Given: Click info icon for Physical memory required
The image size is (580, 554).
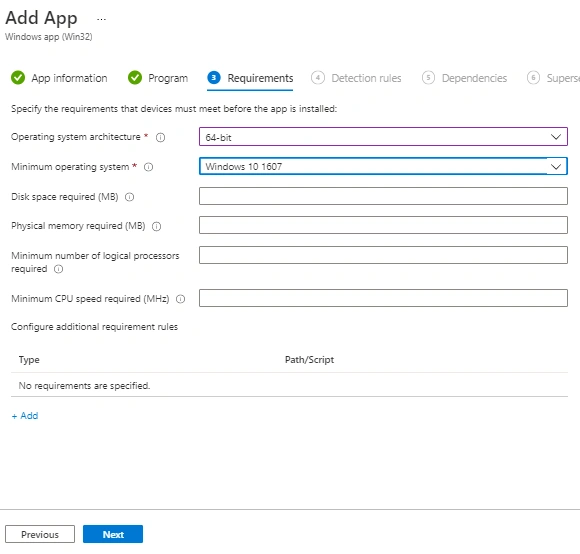Looking at the screenshot, I should pyautogui.click(x=156, y=226).
